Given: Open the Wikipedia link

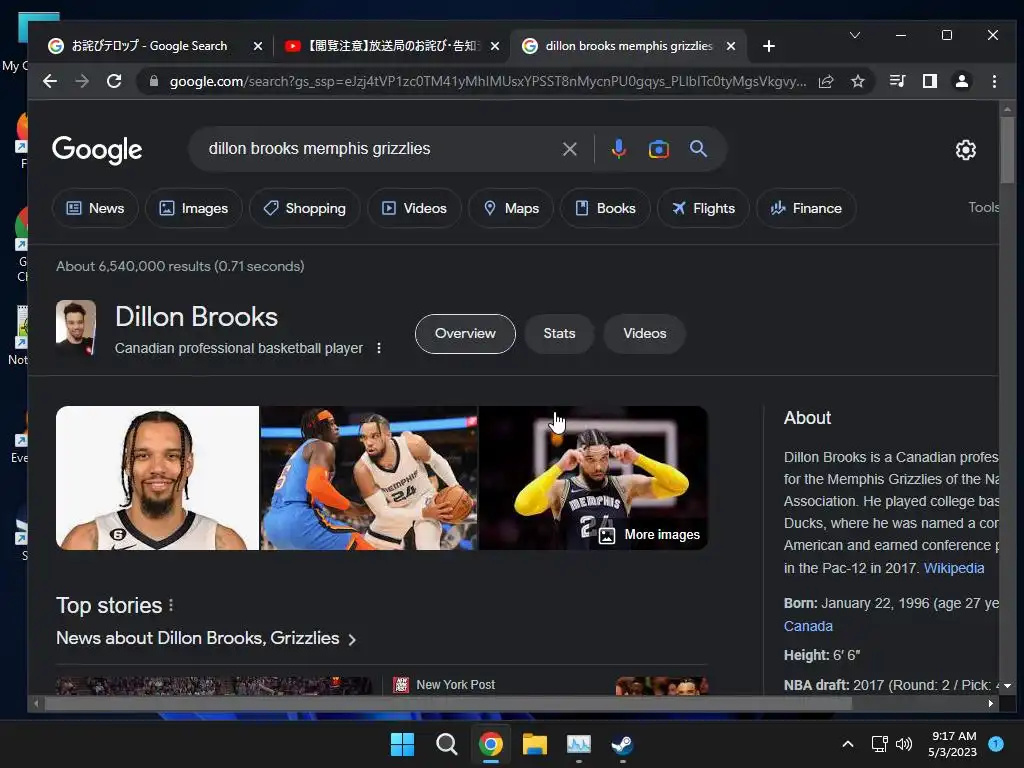Looking at the screenshot, I should click(953, 568).
